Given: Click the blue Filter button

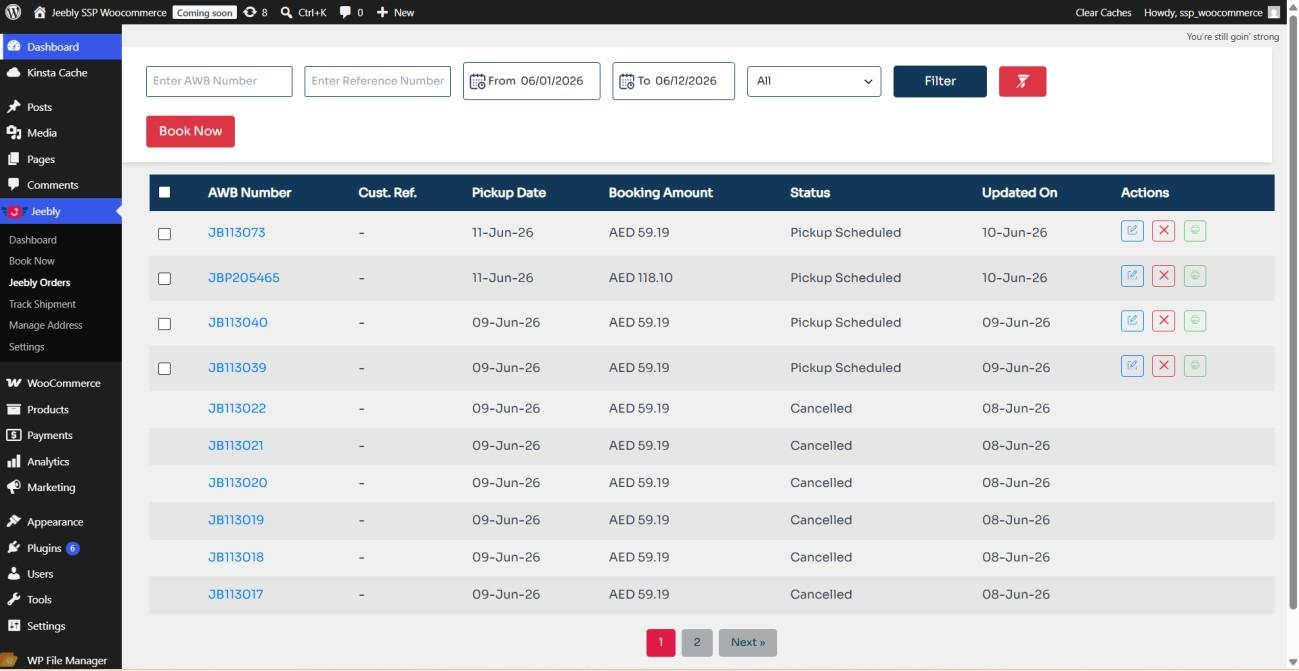Looking at the screenshot, I should click(940, 81).
